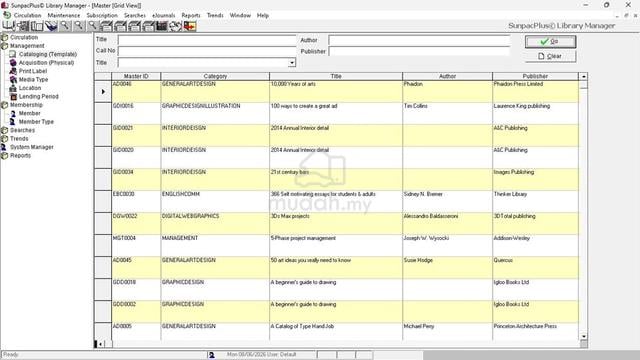This screenshot has height=360, width=640.
Task: Open the Trends menu in the menu bar
Action: 215,15
